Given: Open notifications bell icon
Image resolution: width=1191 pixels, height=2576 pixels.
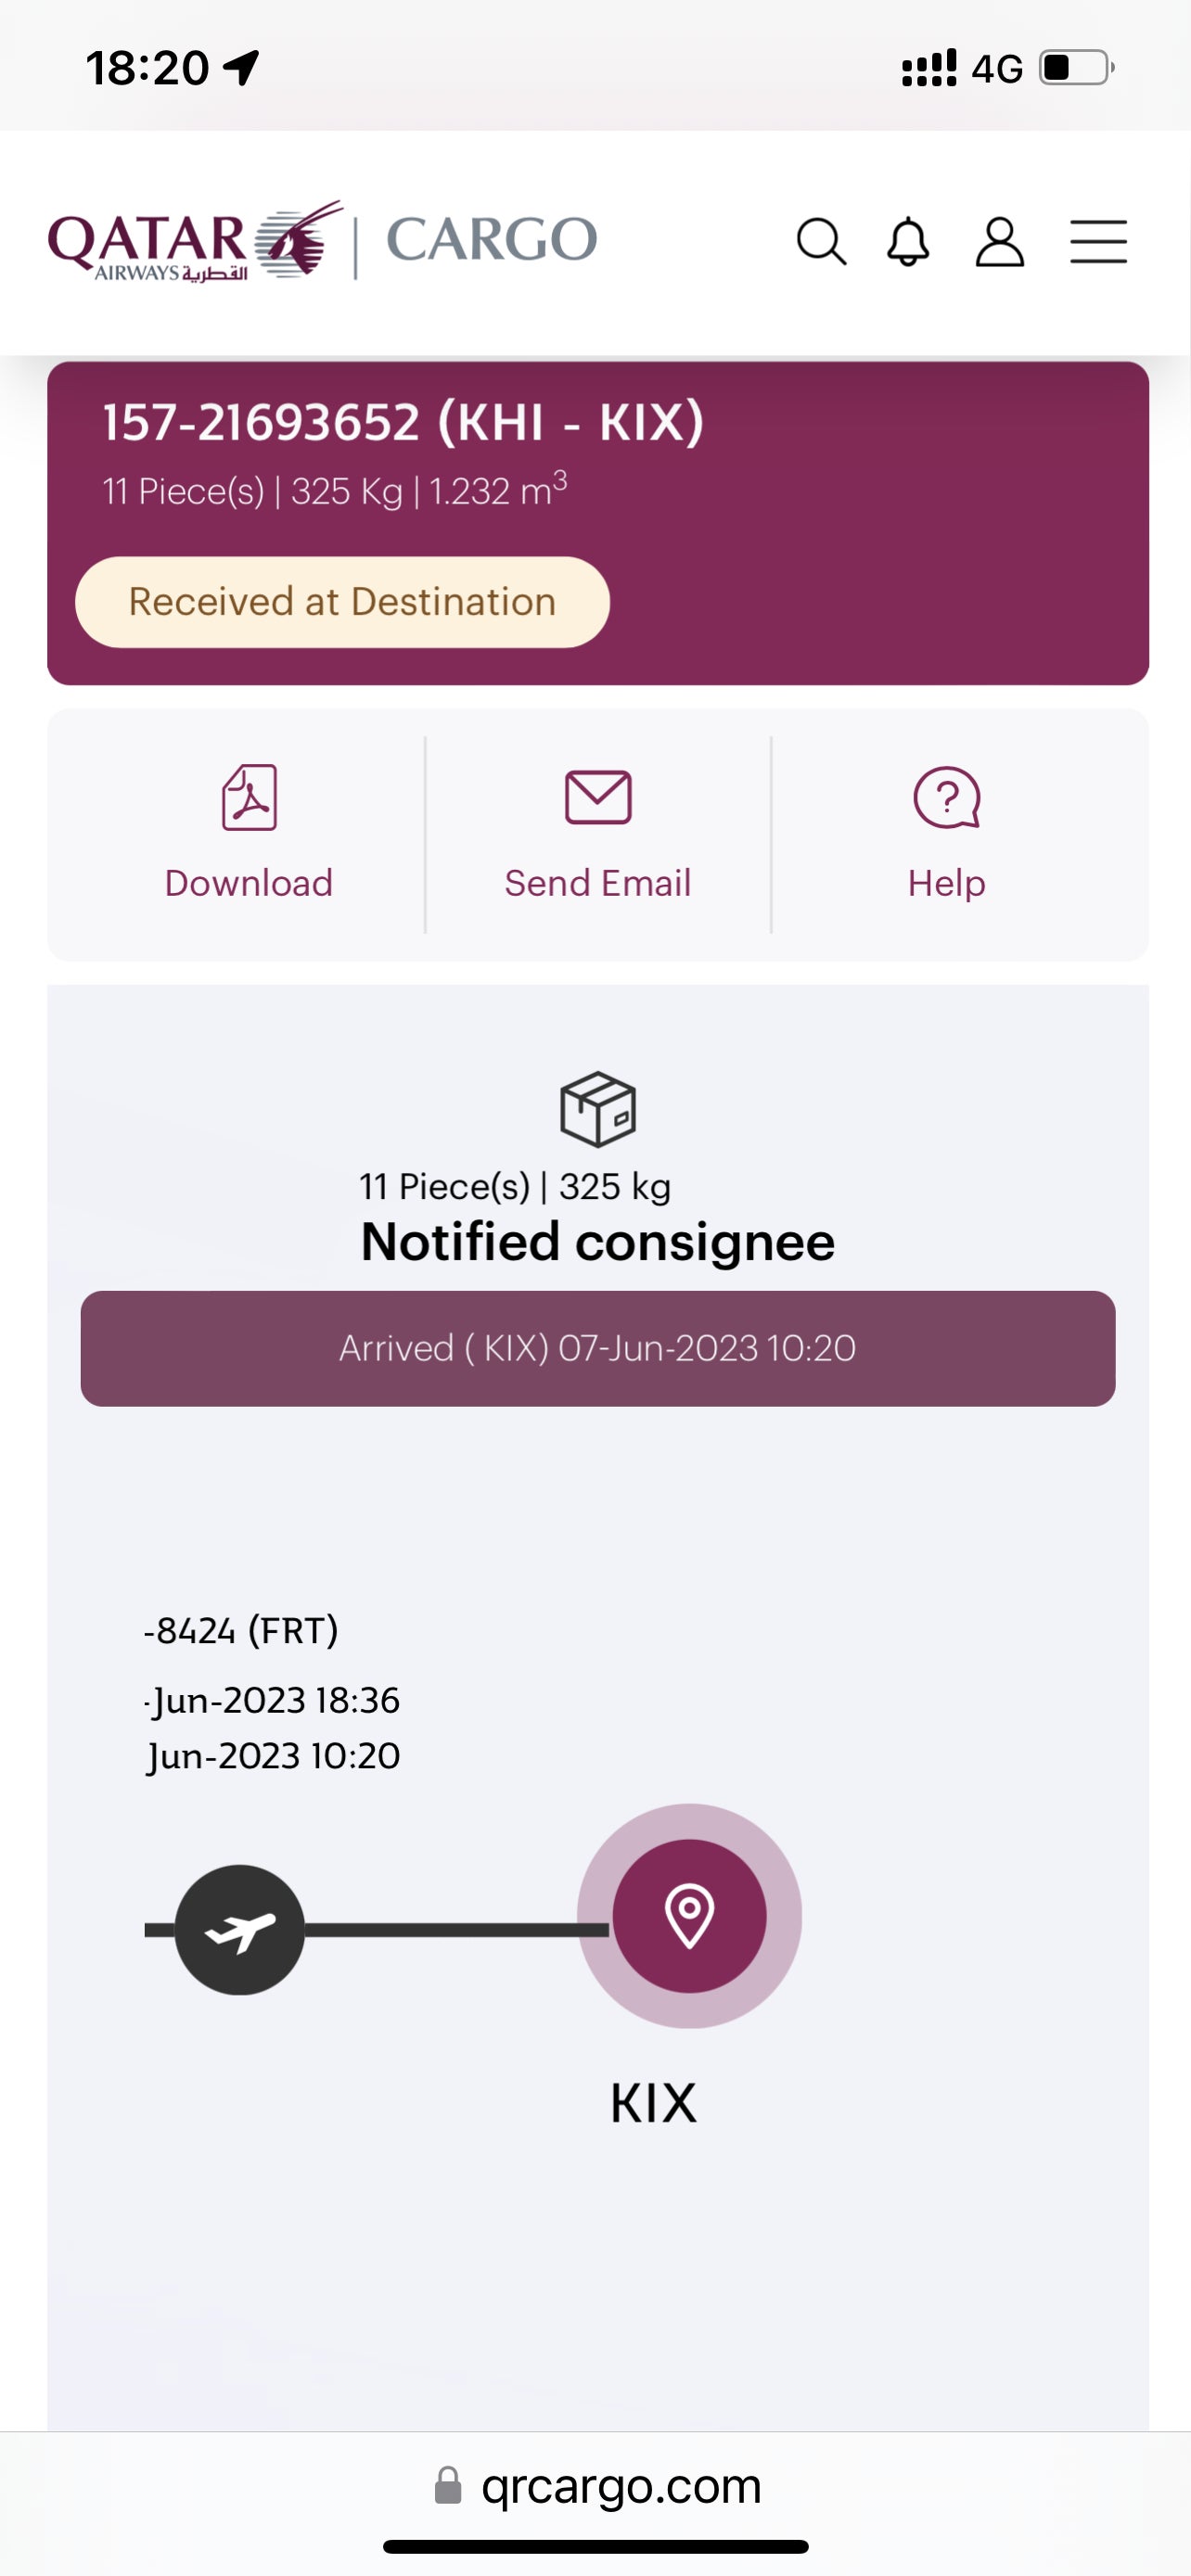Looking at the screenshot, I should (908, 242).
